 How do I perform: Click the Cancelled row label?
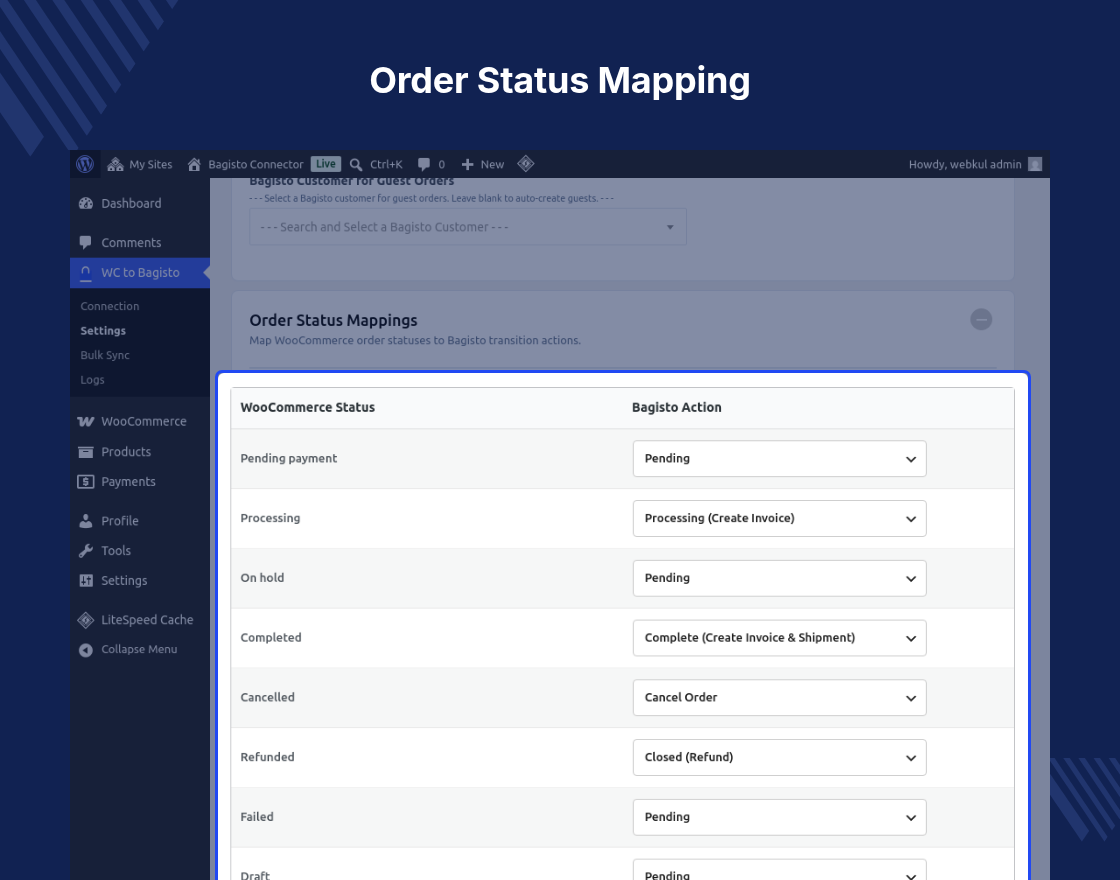click(x=267, y=698)
